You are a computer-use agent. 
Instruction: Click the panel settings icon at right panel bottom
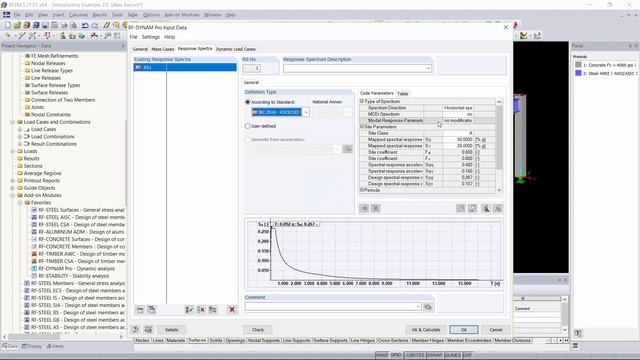pos(578,333)
